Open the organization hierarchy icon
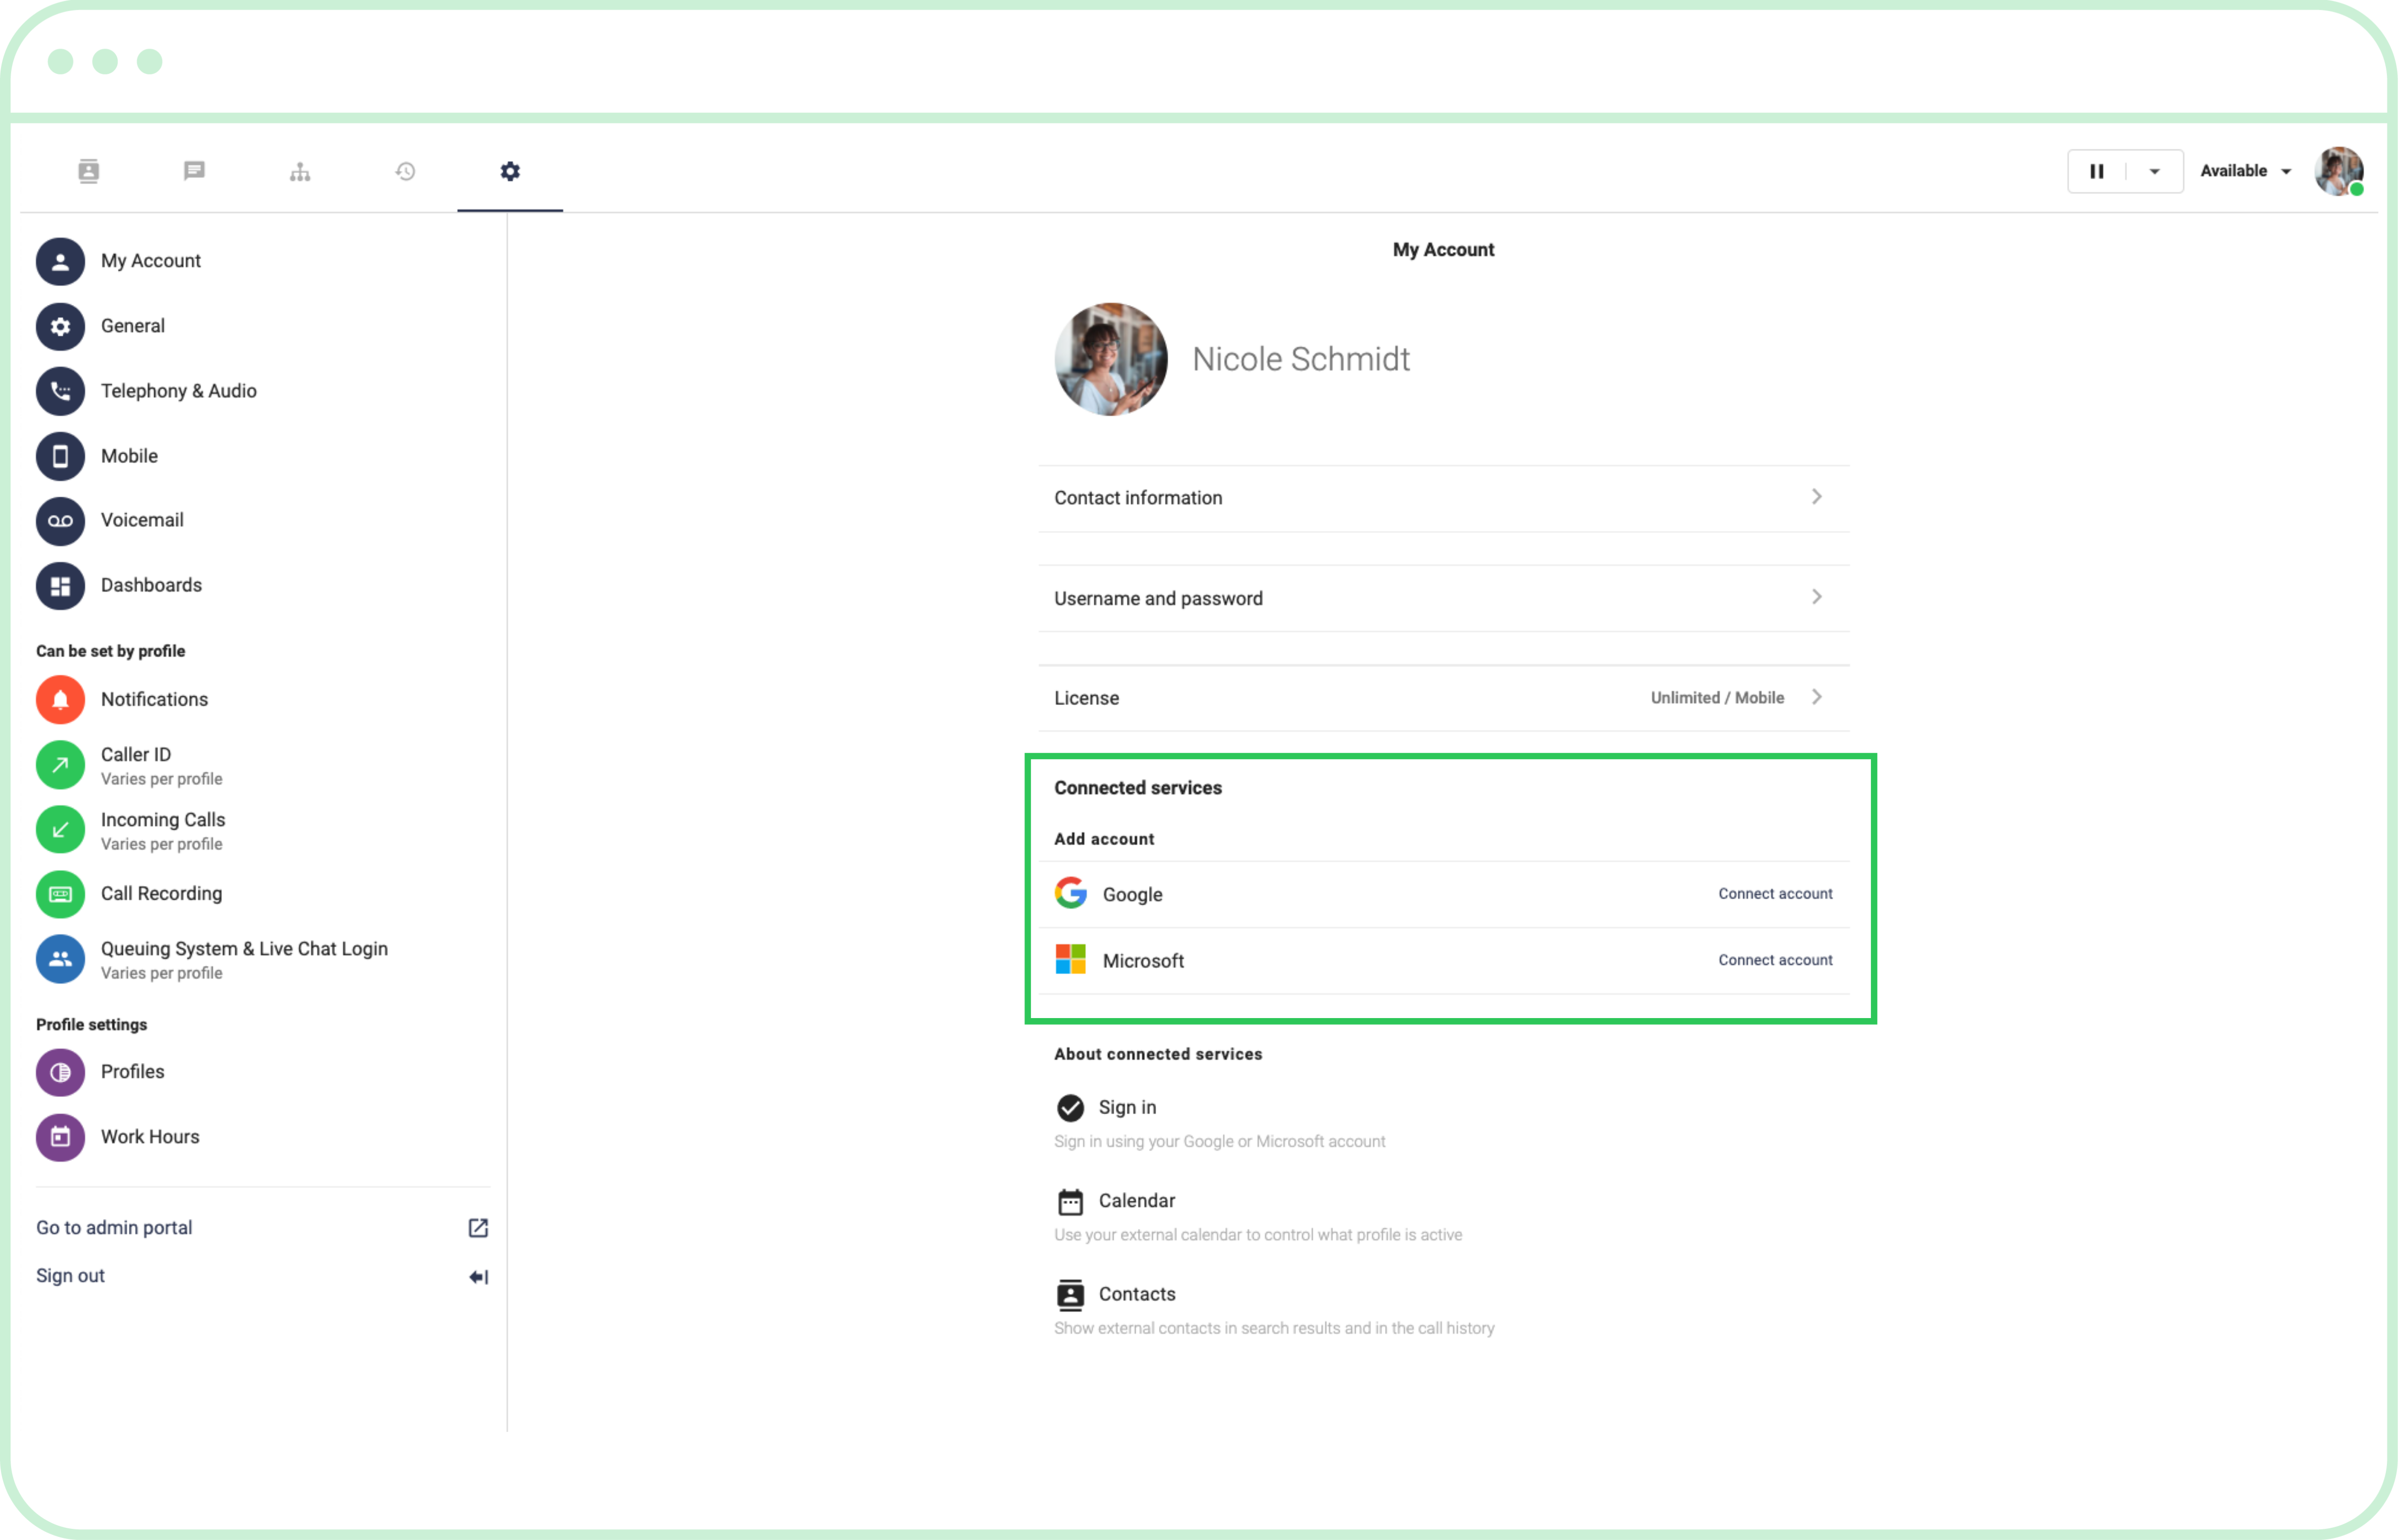Screen dimensions: 2398x1540 300,171
